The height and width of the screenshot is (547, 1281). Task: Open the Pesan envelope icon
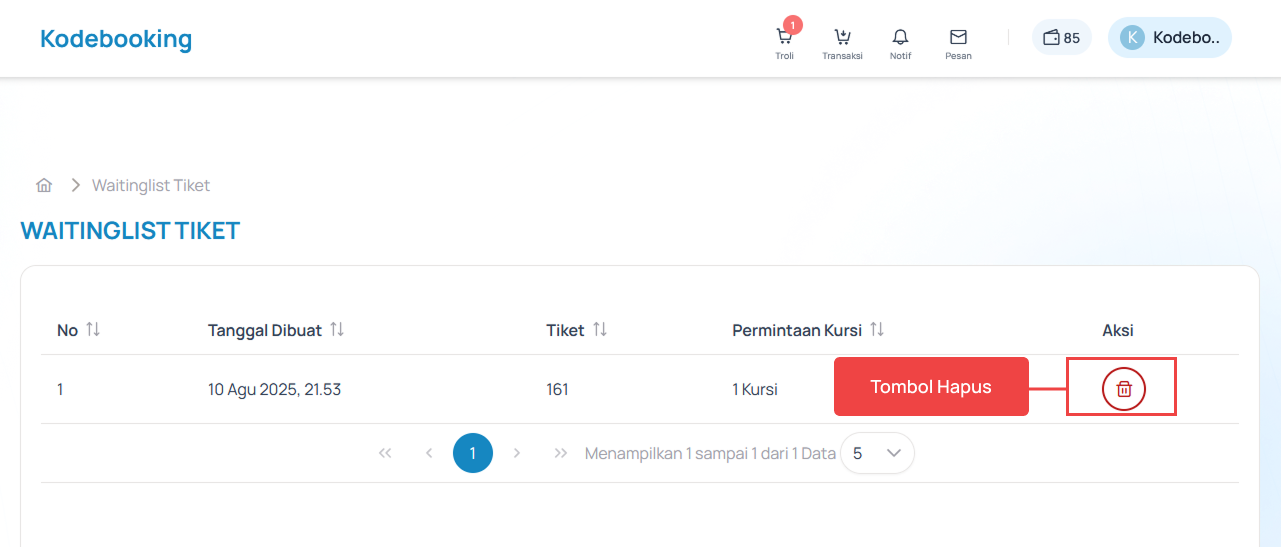coord(958,38)
